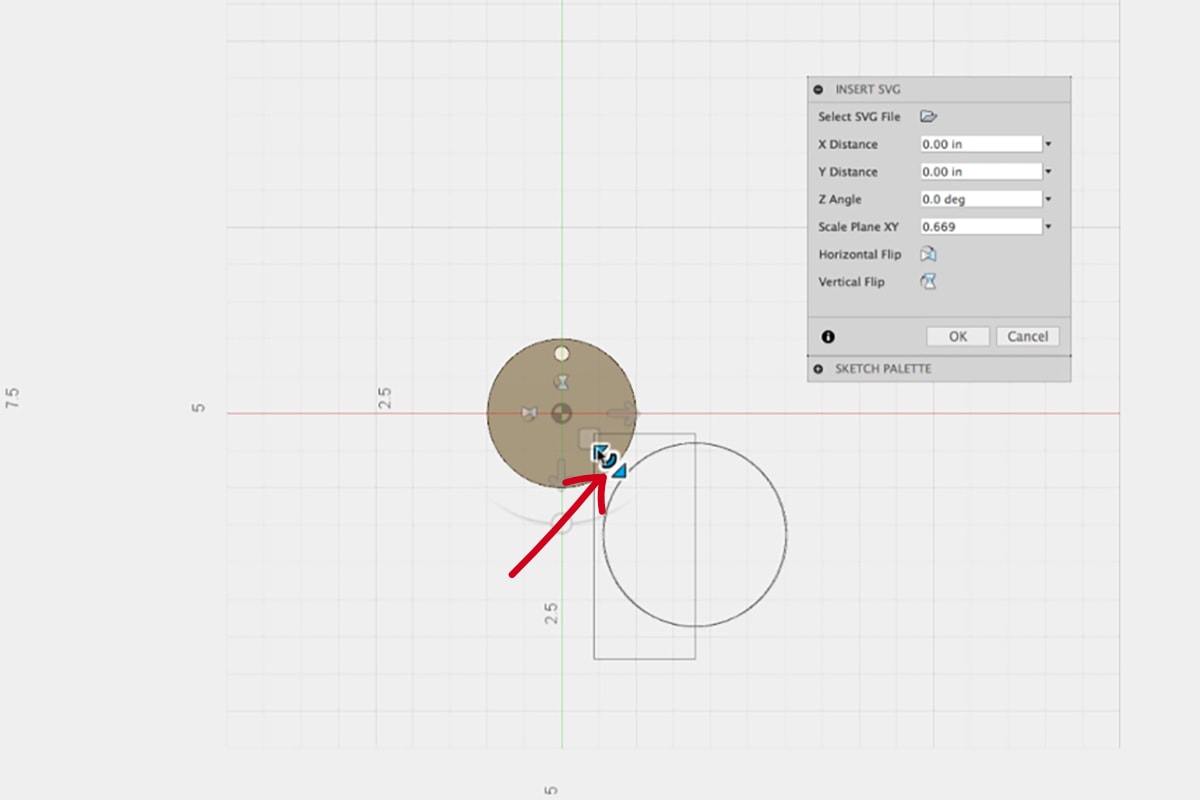The width and height of the screenshot is (1200, 800).
Task: Click the Horizontal Flip label
Action: pyautogui.click(x=859, y=254)
